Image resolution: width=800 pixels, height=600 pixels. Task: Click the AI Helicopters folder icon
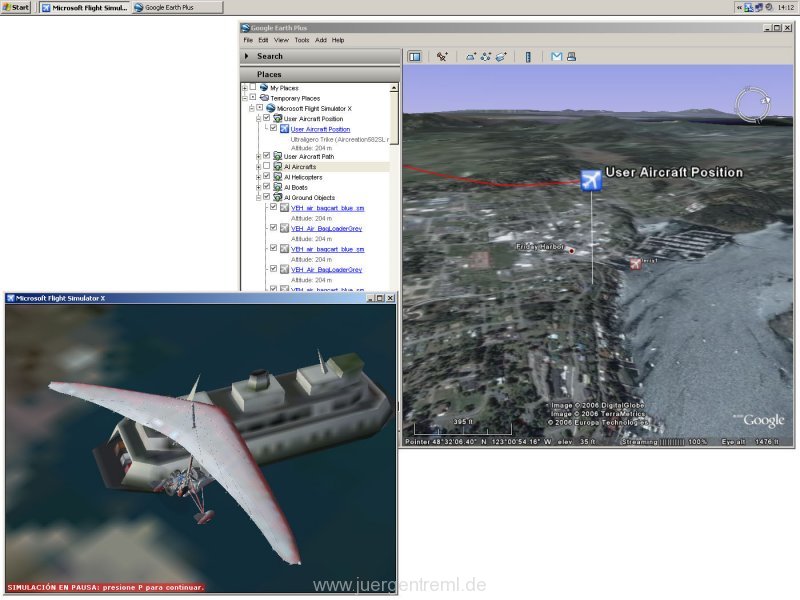click(278, 177)
